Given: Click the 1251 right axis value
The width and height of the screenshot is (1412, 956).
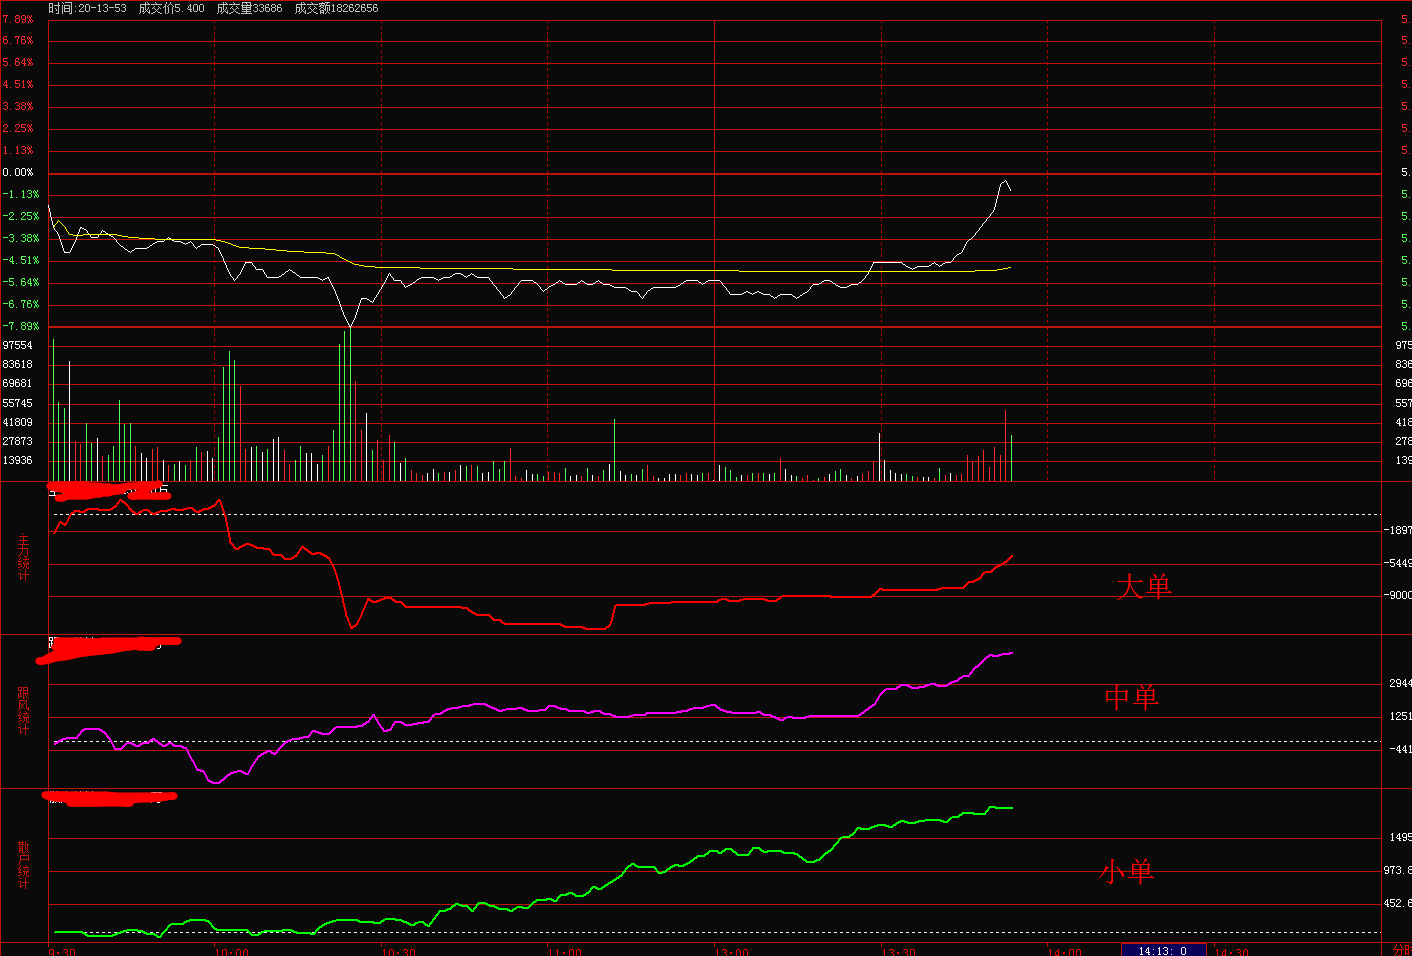Looking at the screenshot, I should 1400,717.
